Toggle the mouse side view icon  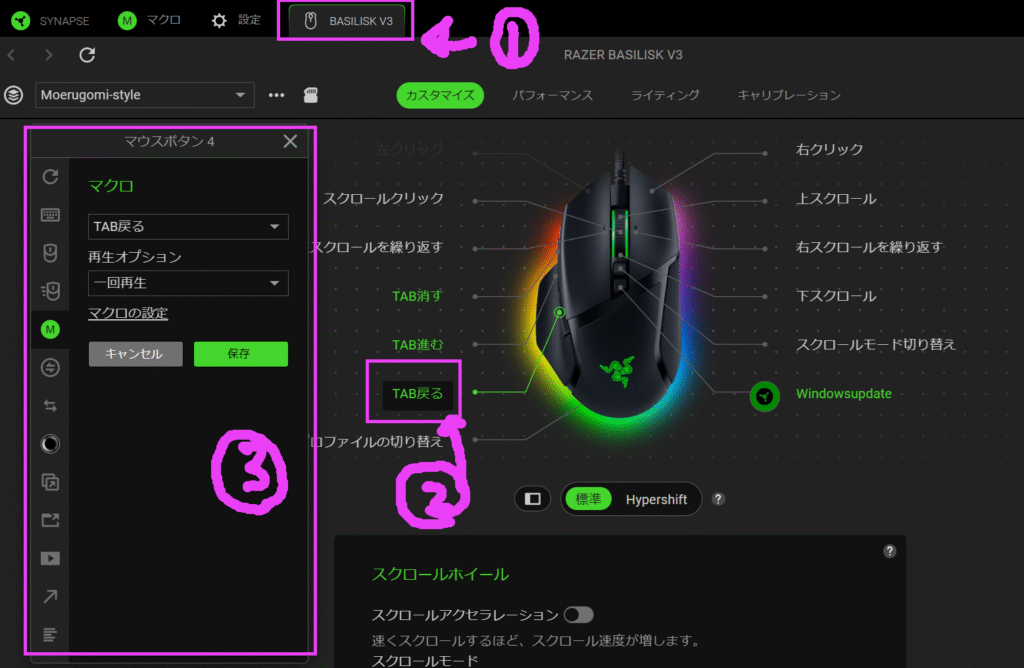[533, 499]
